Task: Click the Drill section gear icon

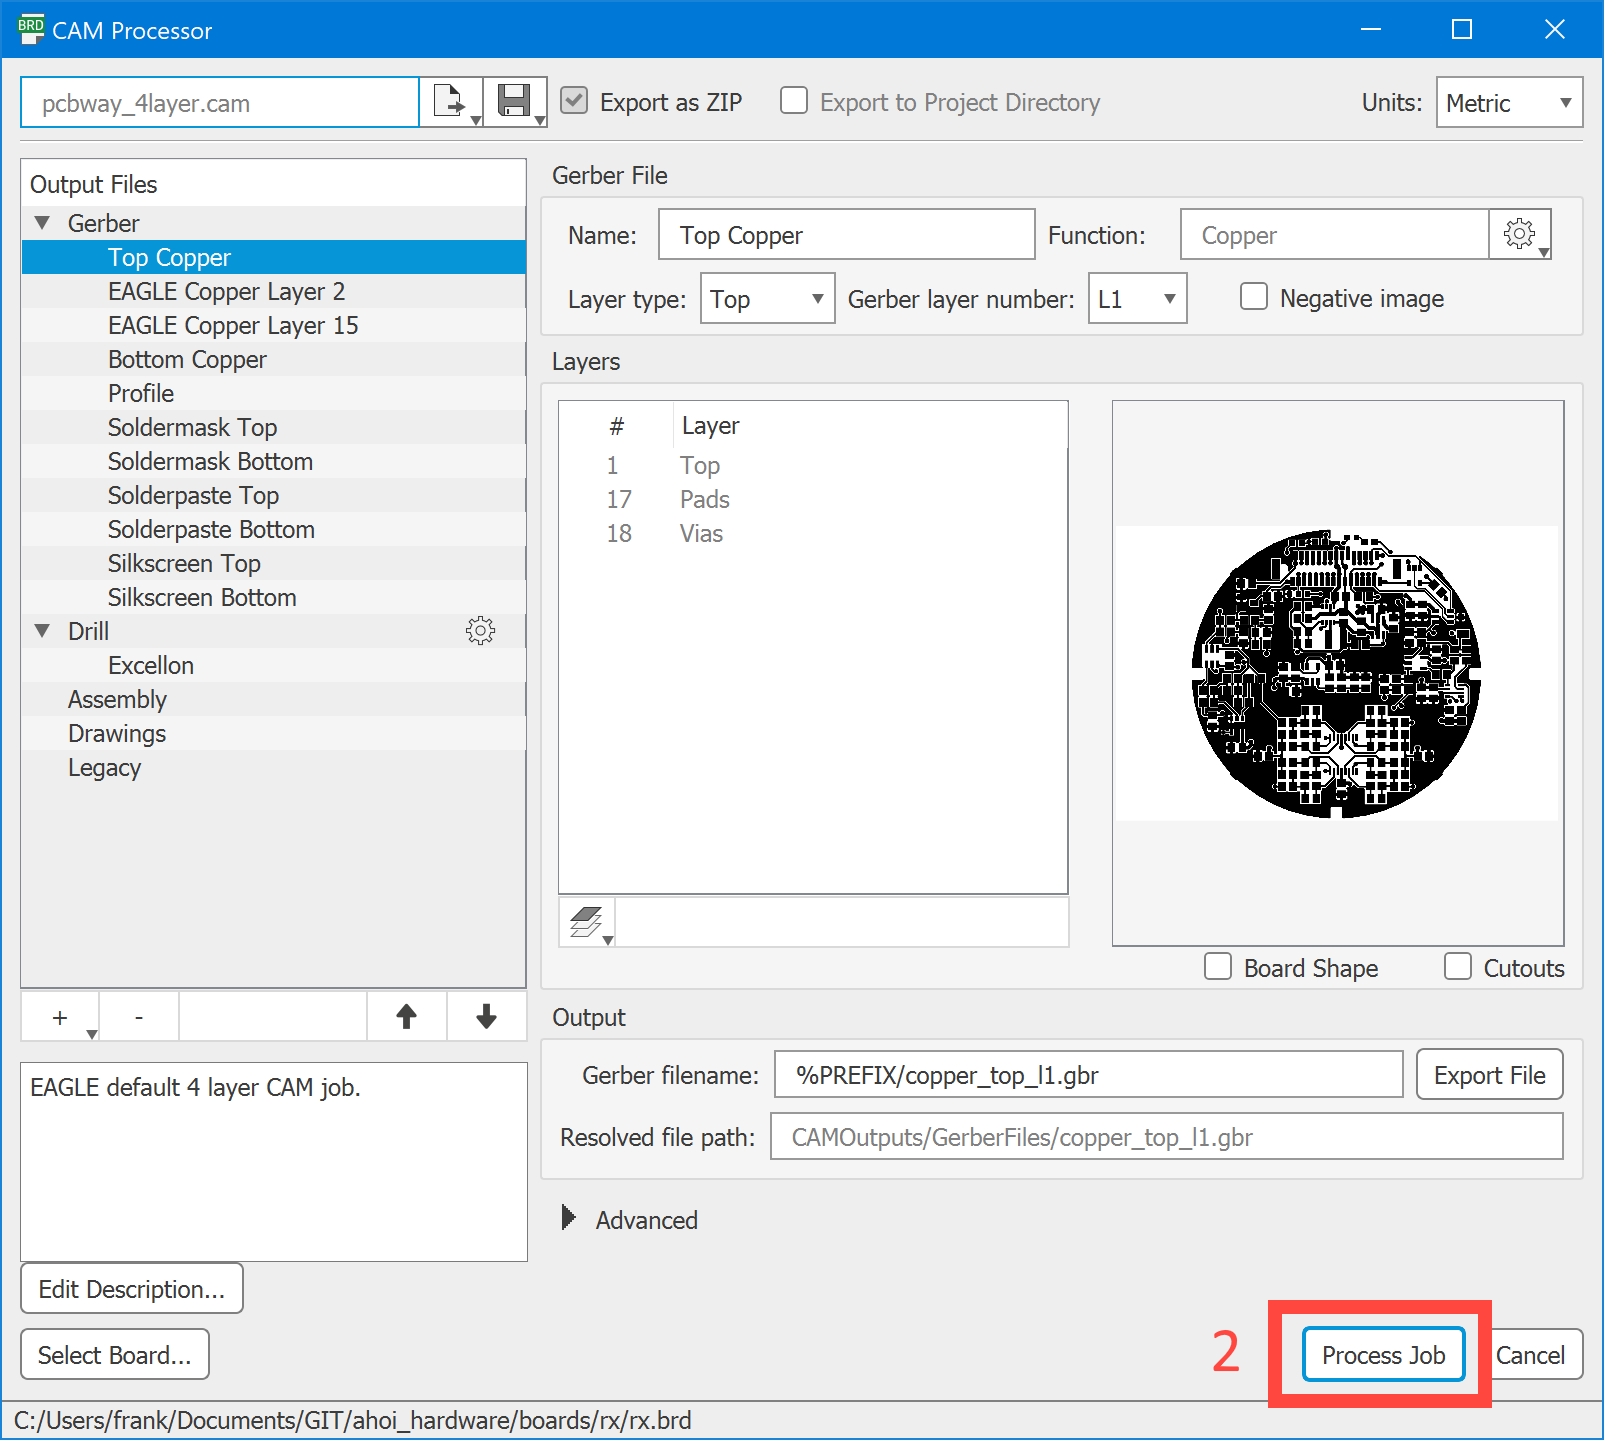Action: pyautogui.click(x=480, y=630)
